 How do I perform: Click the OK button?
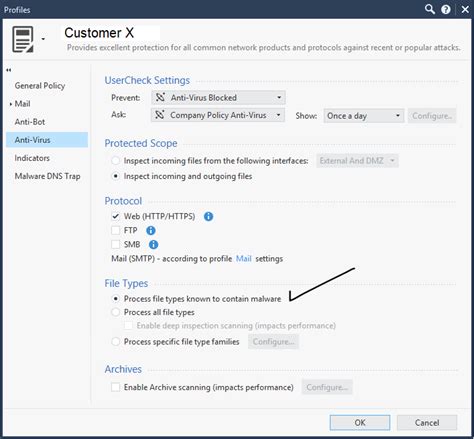(360, 423)
